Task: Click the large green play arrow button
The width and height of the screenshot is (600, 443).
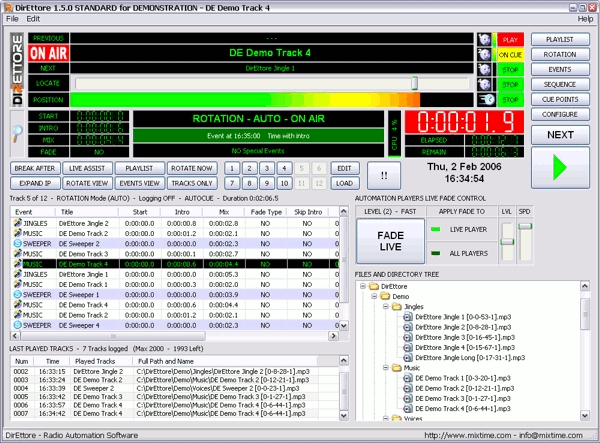Action: pos(560,168)
